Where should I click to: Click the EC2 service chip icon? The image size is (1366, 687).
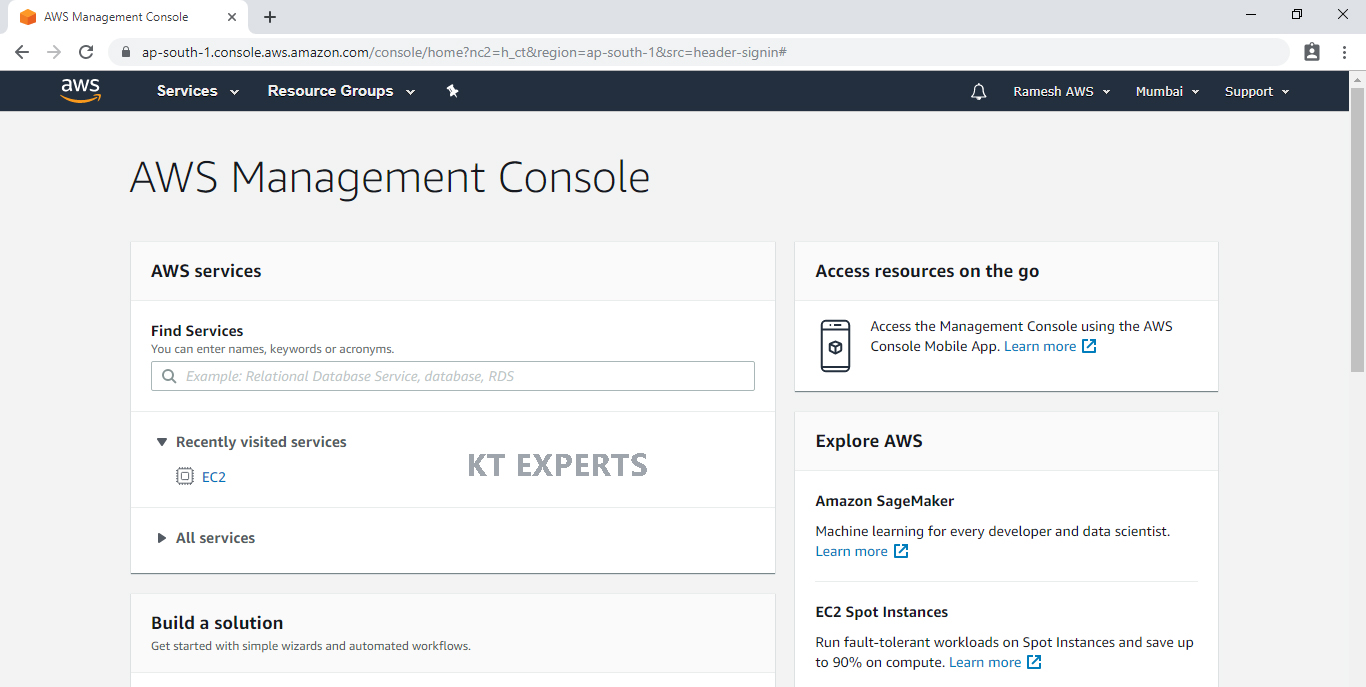[x=185, y=477]
